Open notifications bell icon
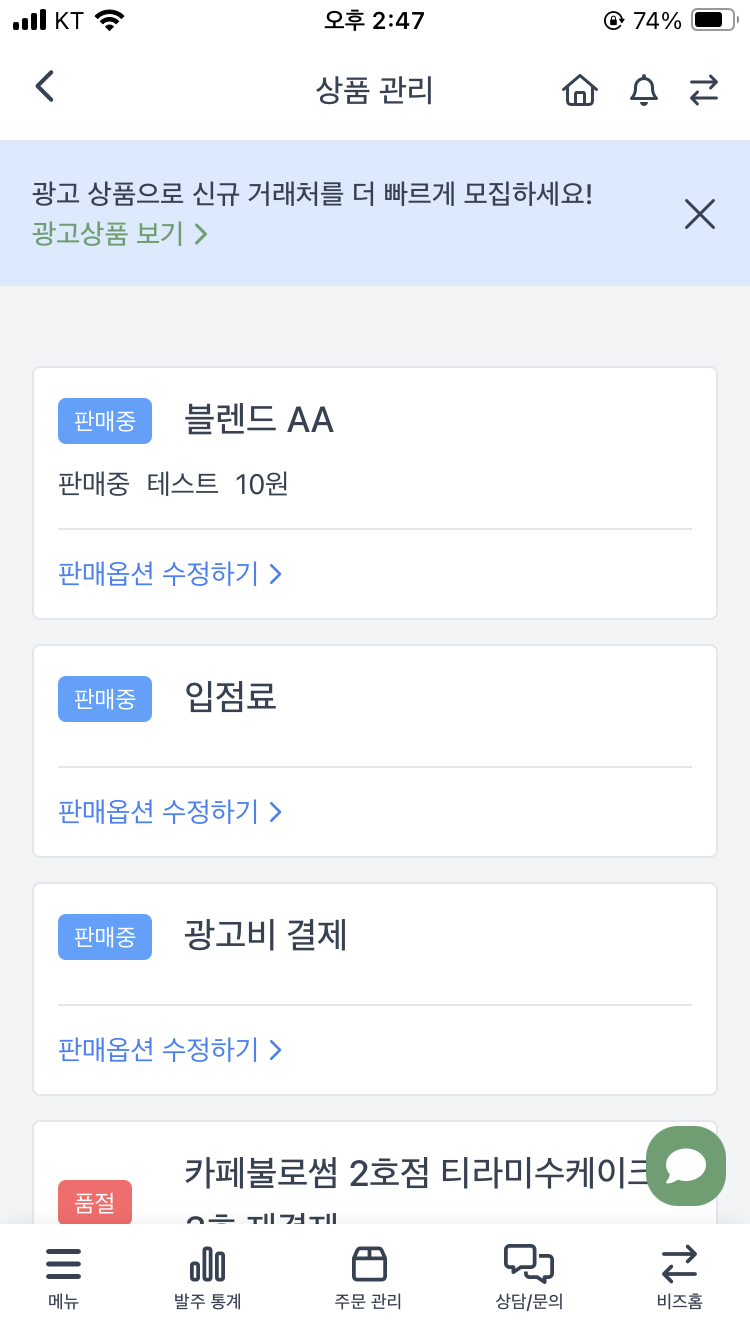This screenshot has width=750, height=1334. [x=643, y=91]
